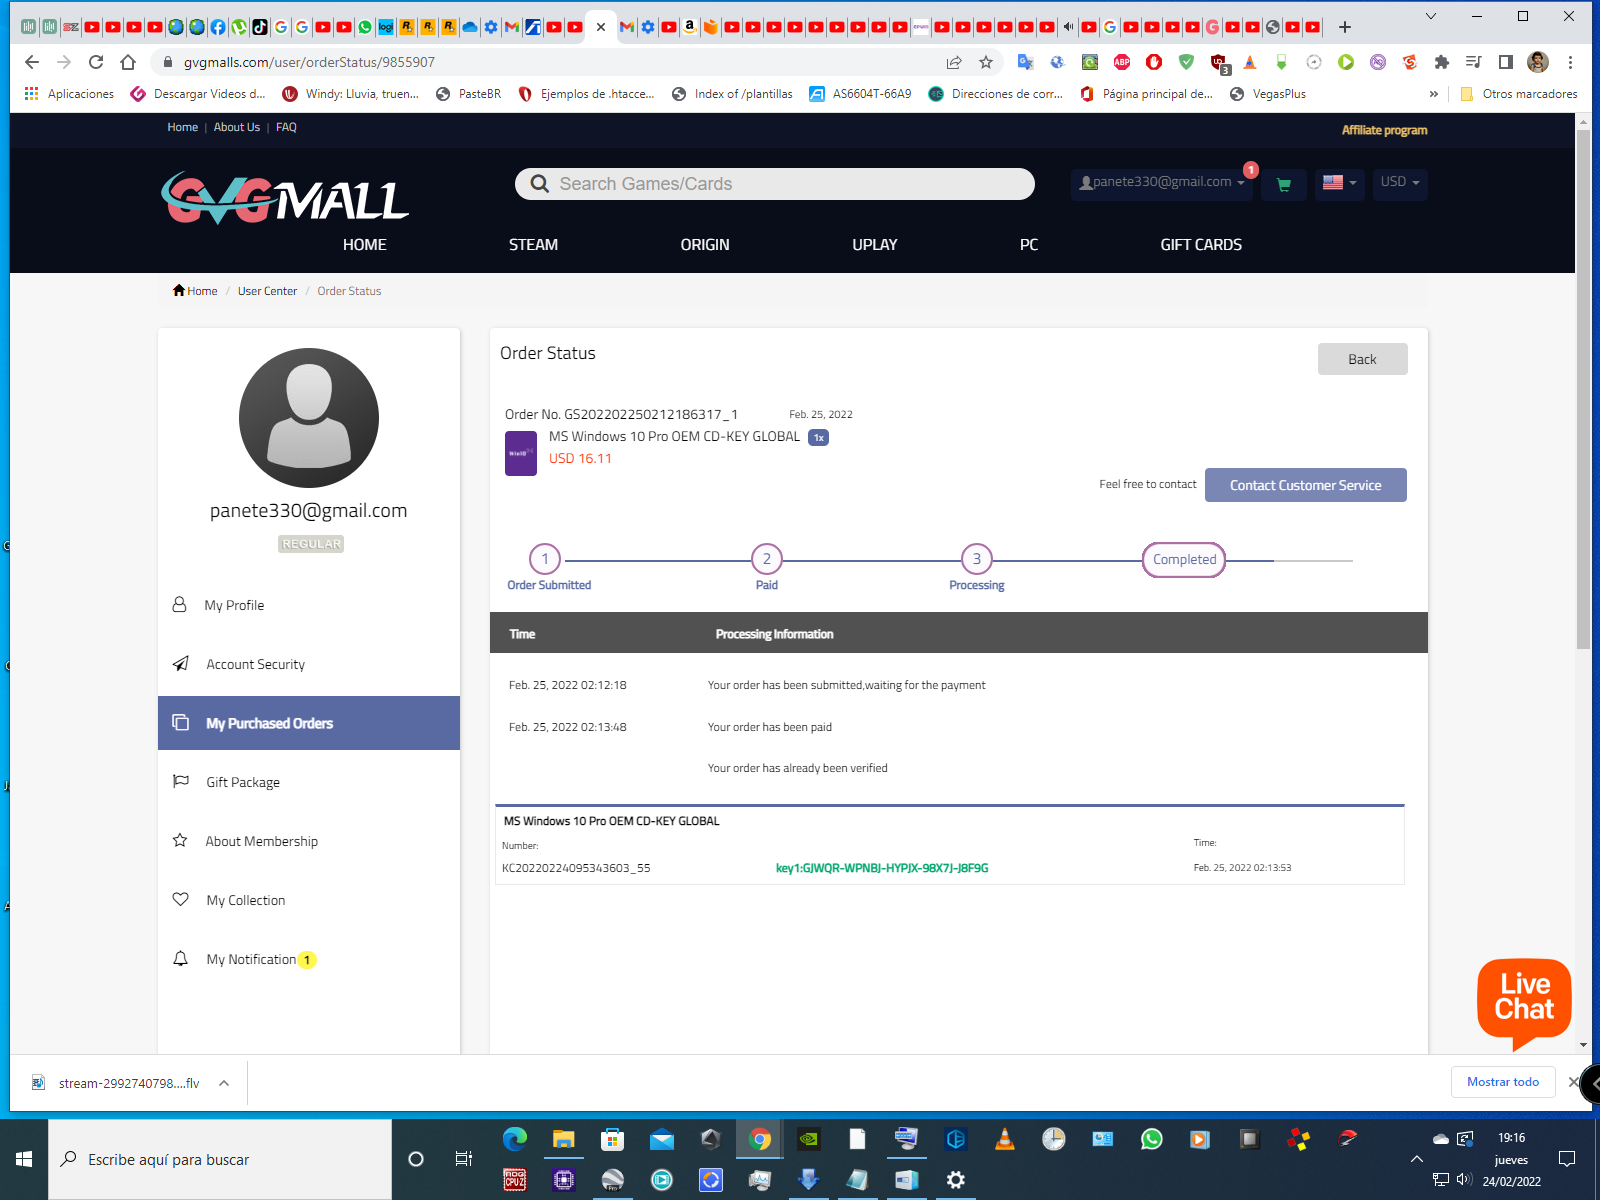Expand the USD currency dropdown
Image resolution: width=1600 pixels, height=1200 pixels.
(x=1399, y=182)
